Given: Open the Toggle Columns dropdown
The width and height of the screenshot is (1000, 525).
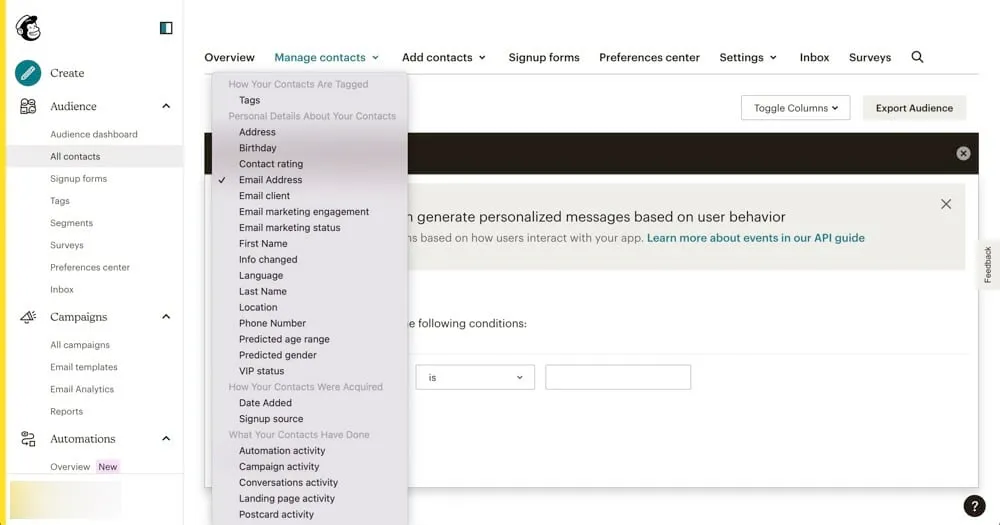Looking at the screenshot, I should [x=795, y=108].
